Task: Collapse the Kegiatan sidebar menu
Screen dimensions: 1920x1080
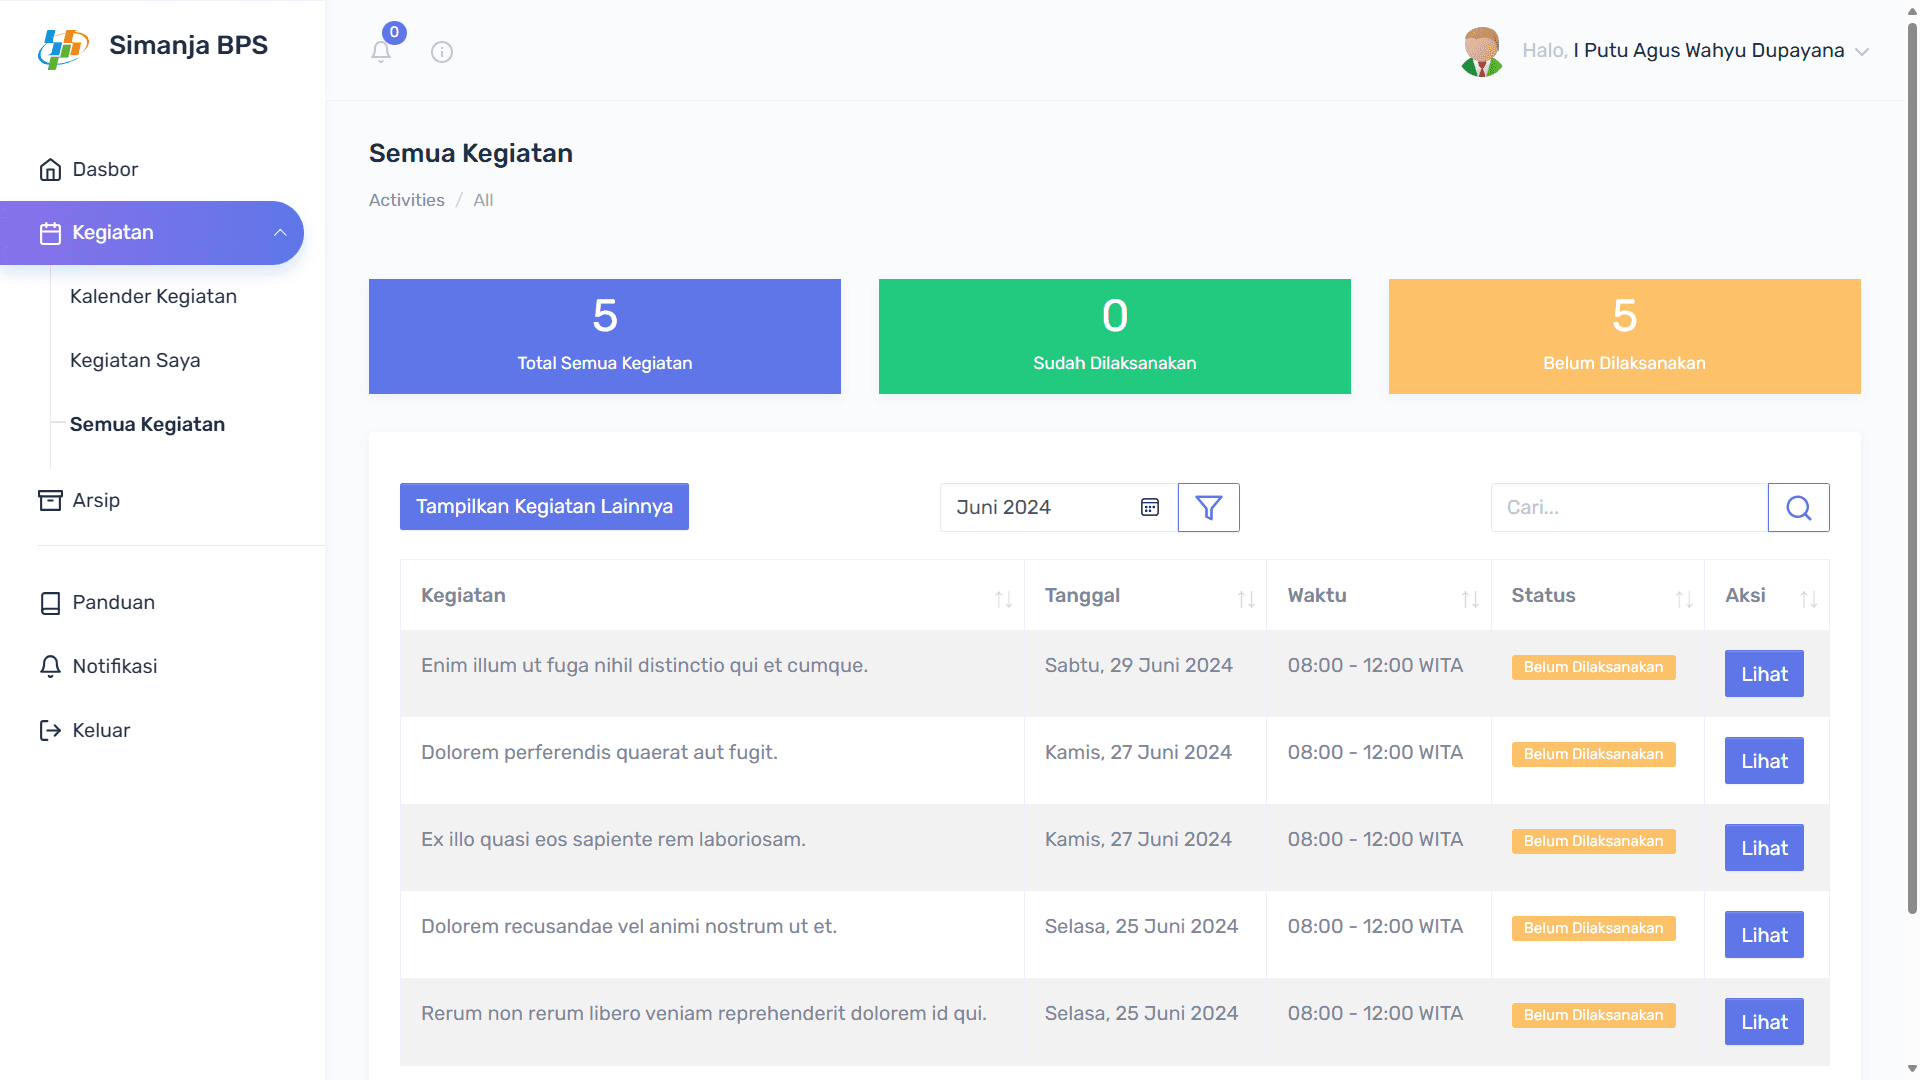Action: 280,233
